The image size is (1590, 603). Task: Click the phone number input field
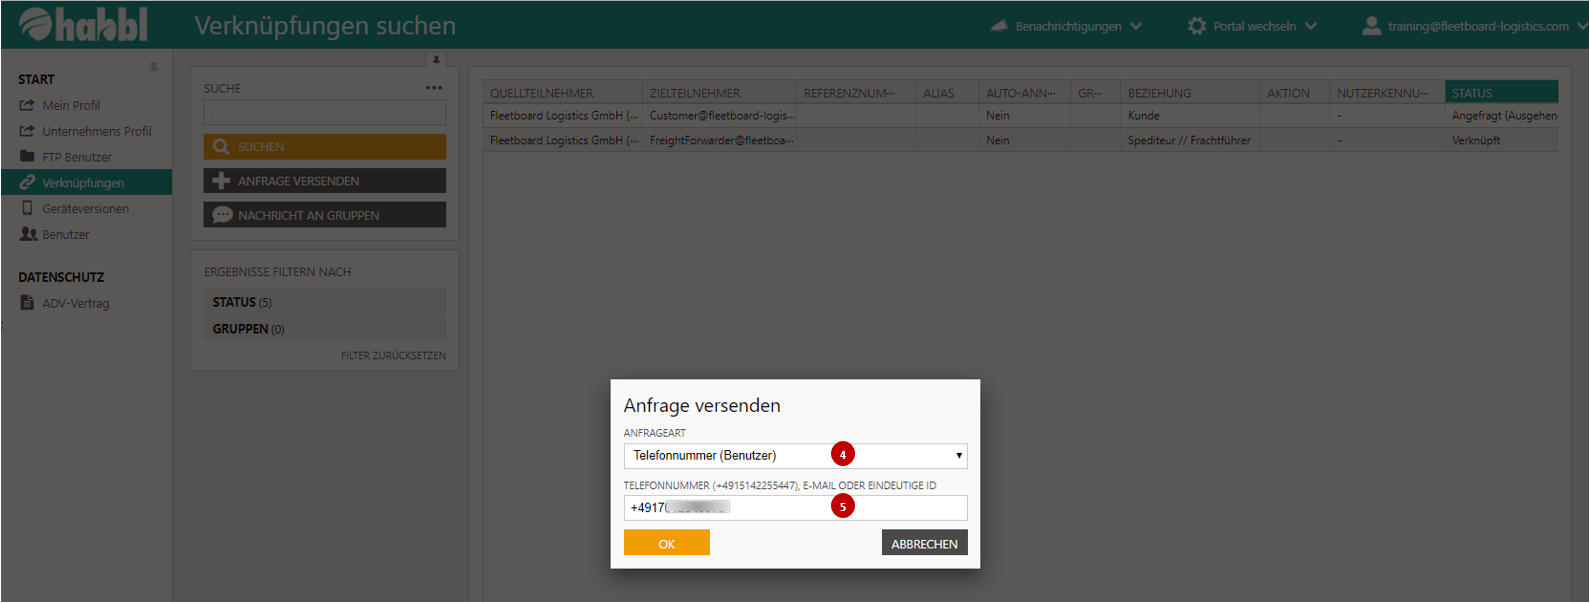795,508
